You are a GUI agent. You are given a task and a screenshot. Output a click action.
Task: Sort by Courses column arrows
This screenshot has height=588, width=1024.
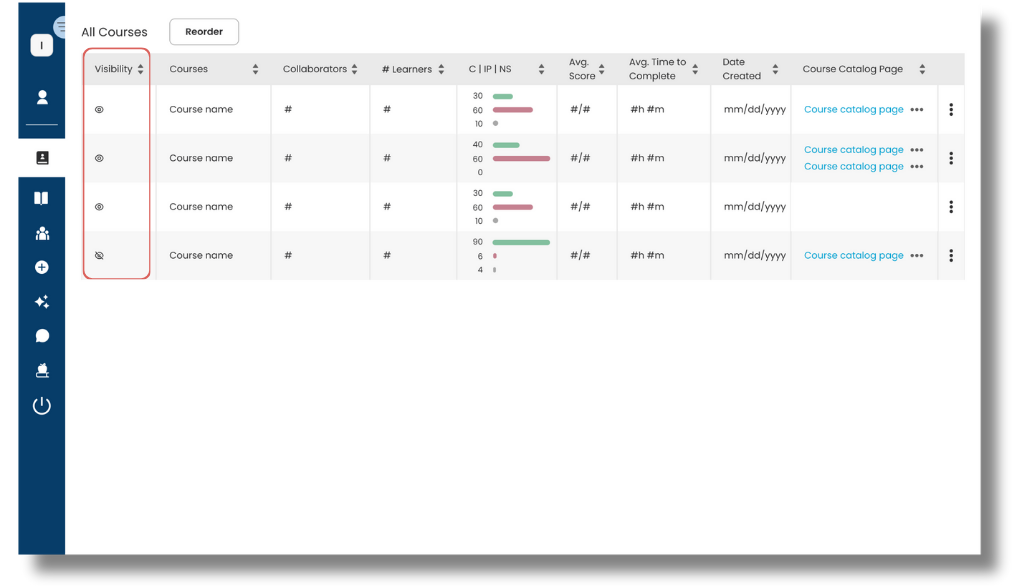255,69
